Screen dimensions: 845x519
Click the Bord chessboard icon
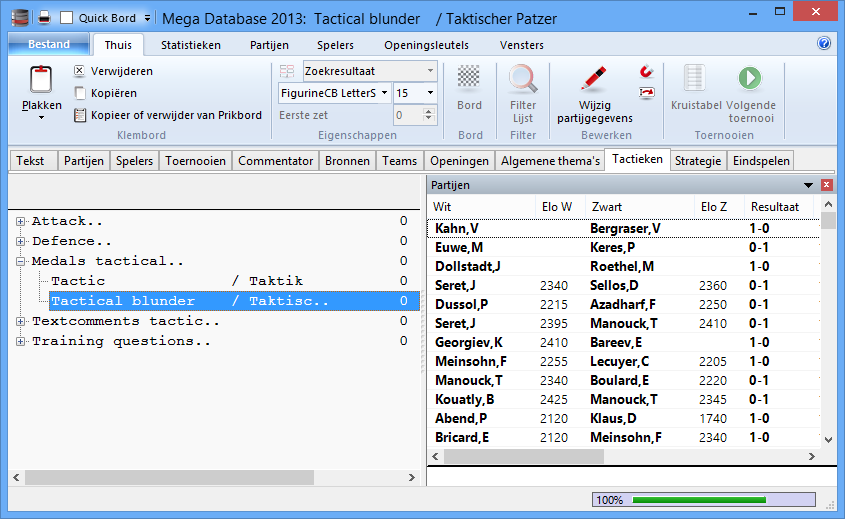(x=469, y=78)
